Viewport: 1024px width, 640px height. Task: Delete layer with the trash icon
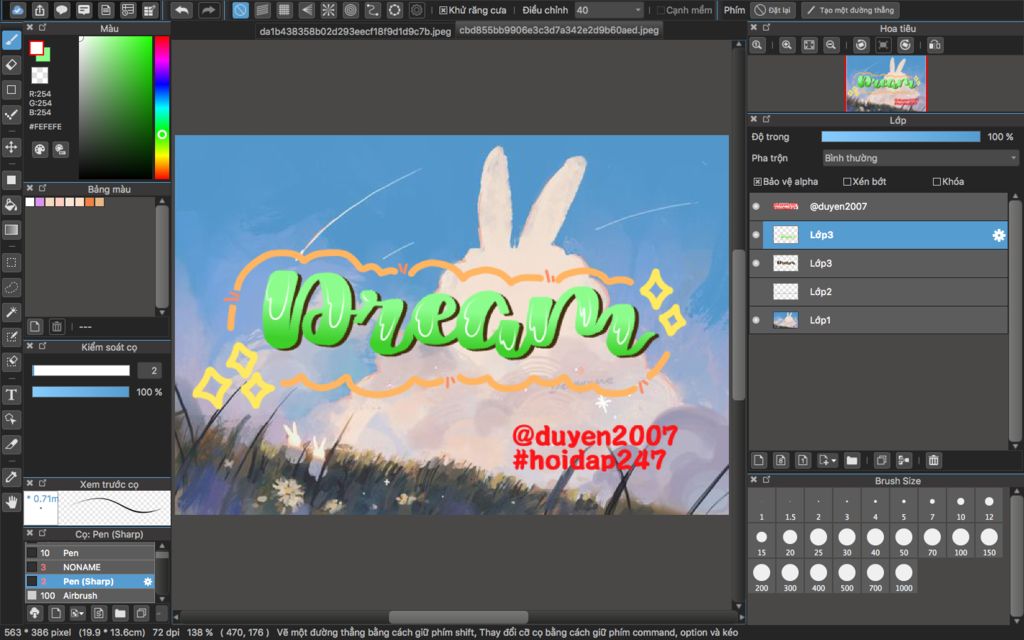point(934,460)
